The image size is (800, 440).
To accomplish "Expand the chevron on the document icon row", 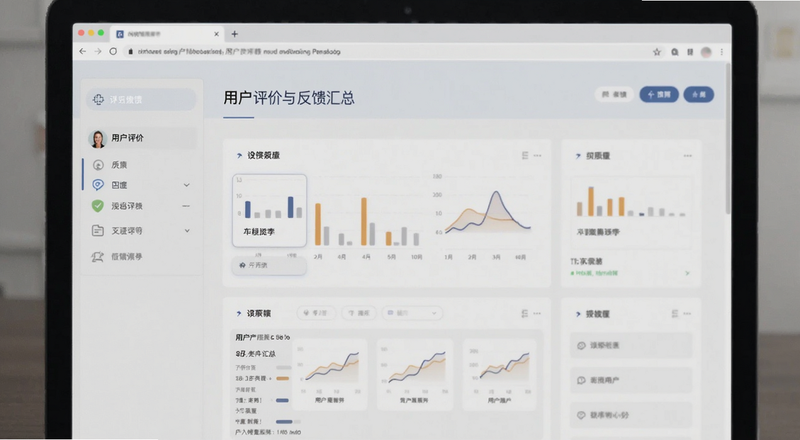I will [187, 231].
